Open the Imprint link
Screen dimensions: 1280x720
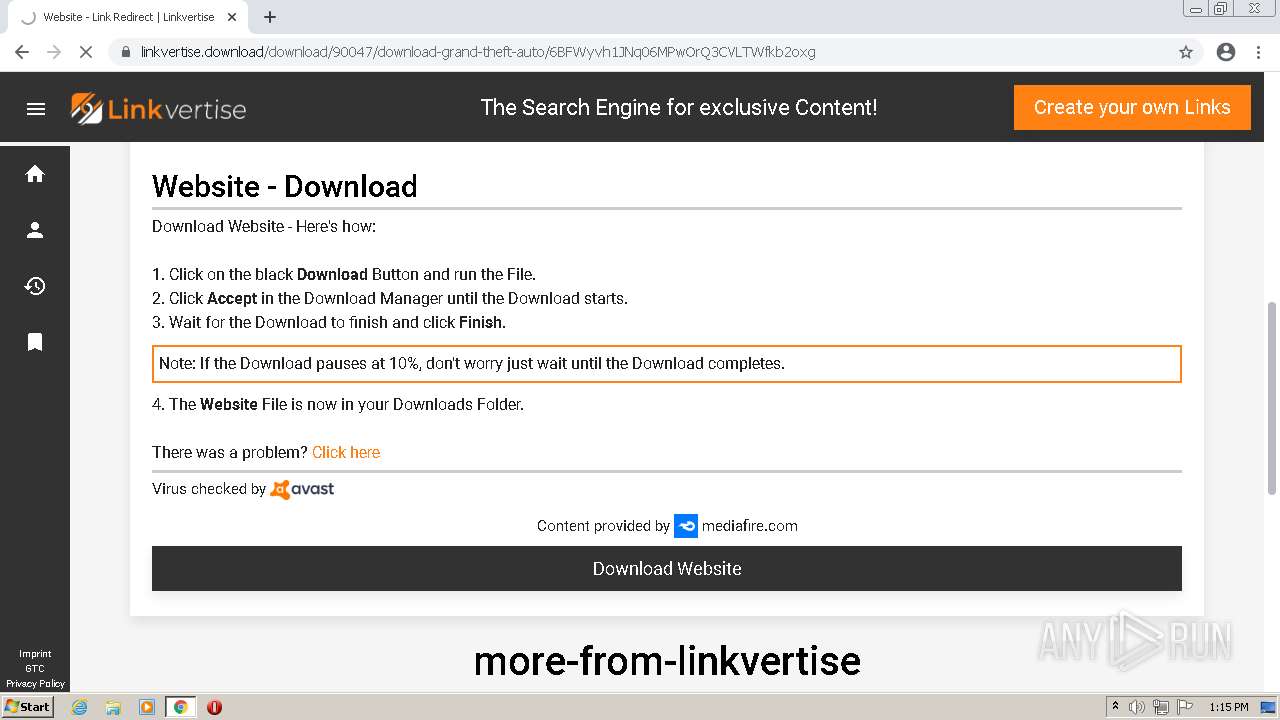[35, 654]
